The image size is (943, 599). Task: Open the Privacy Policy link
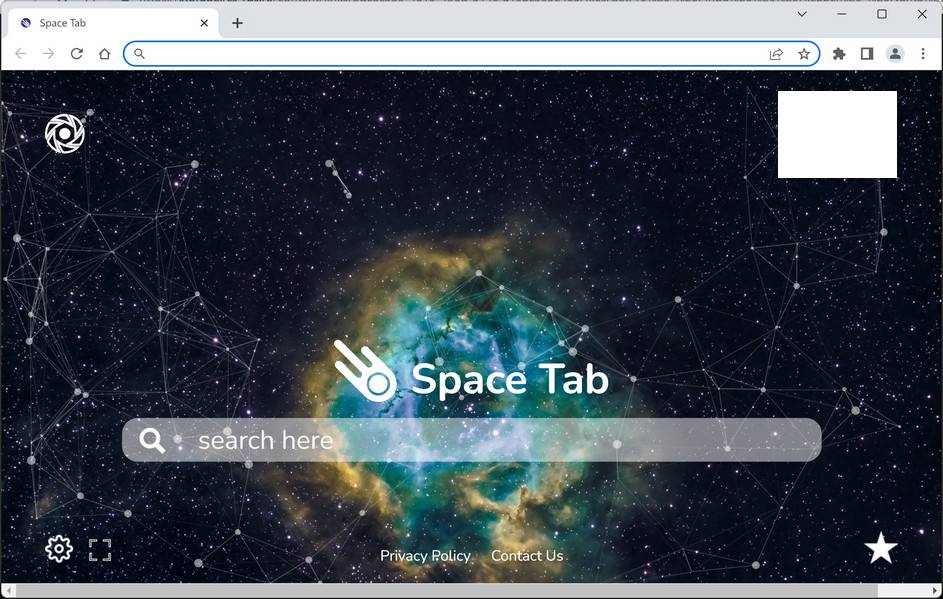[x=425, y=556]
